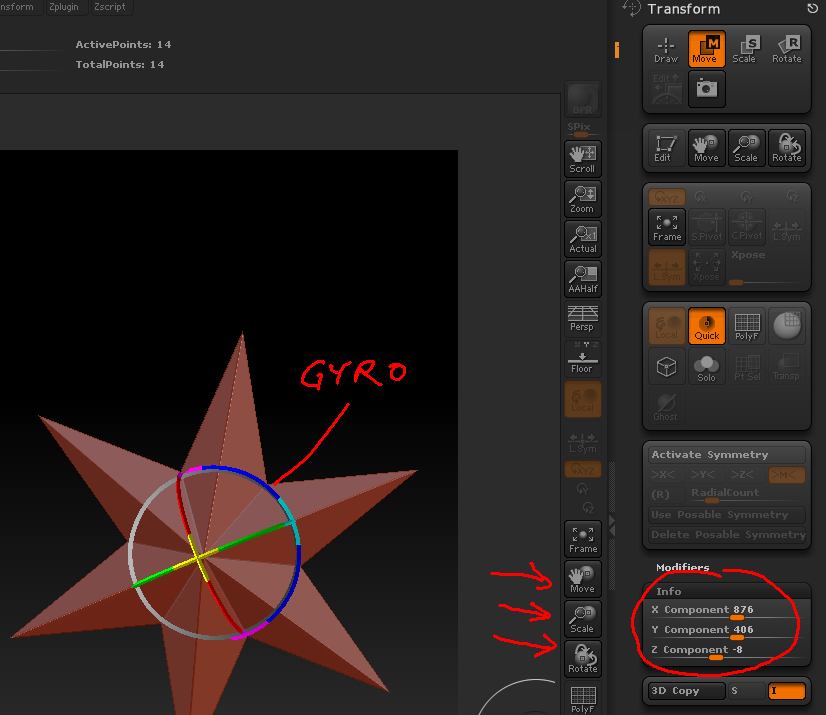Toggle the >X< symmetry axis

pos(663,475)
